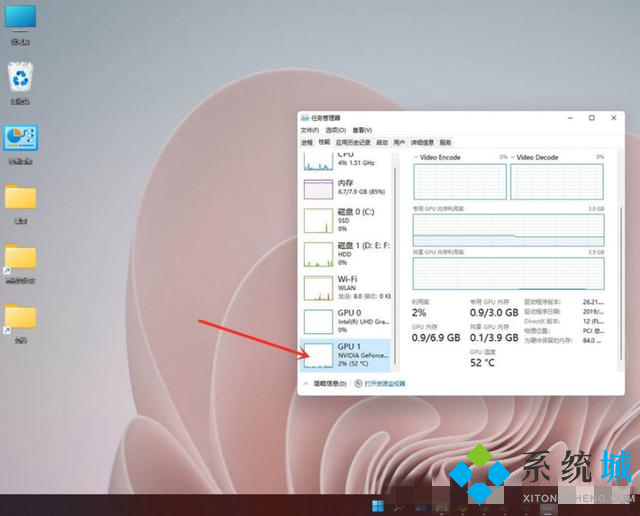Select the Wi-Fi WLAN sidebar entry
This screenshot has height=516, width=640.
(346, 288)
